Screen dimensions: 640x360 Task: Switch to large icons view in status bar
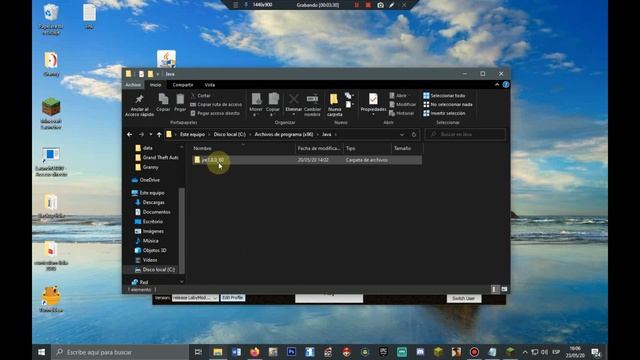point(504,289)
